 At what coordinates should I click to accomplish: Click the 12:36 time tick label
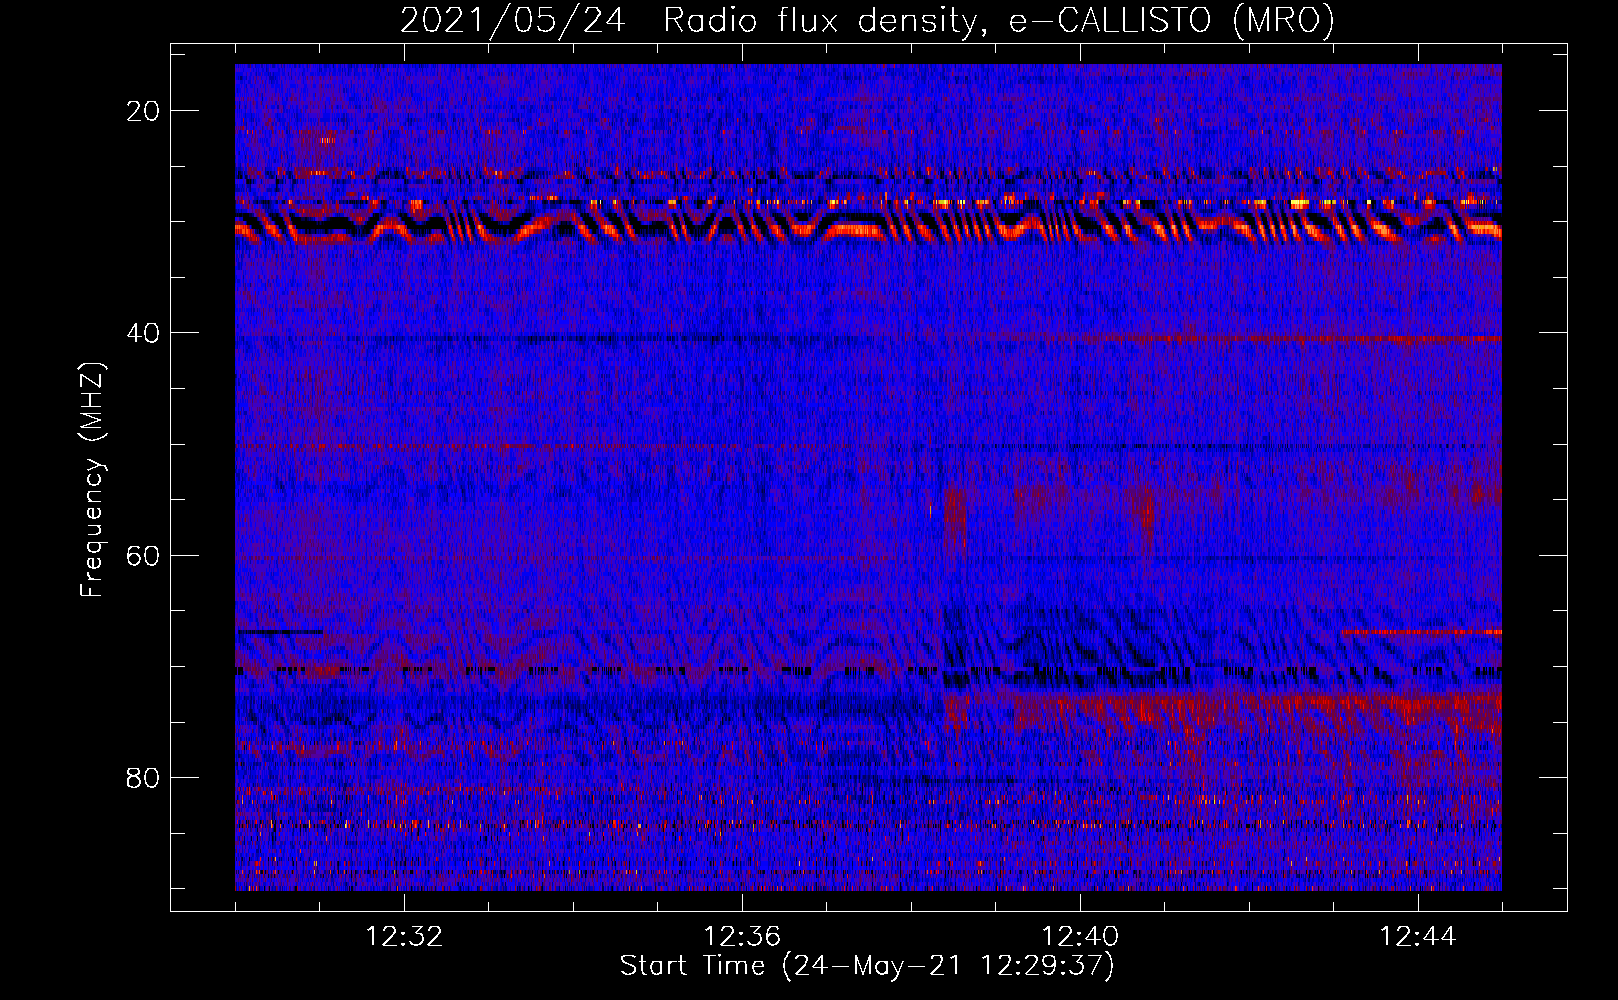point(742,937)
